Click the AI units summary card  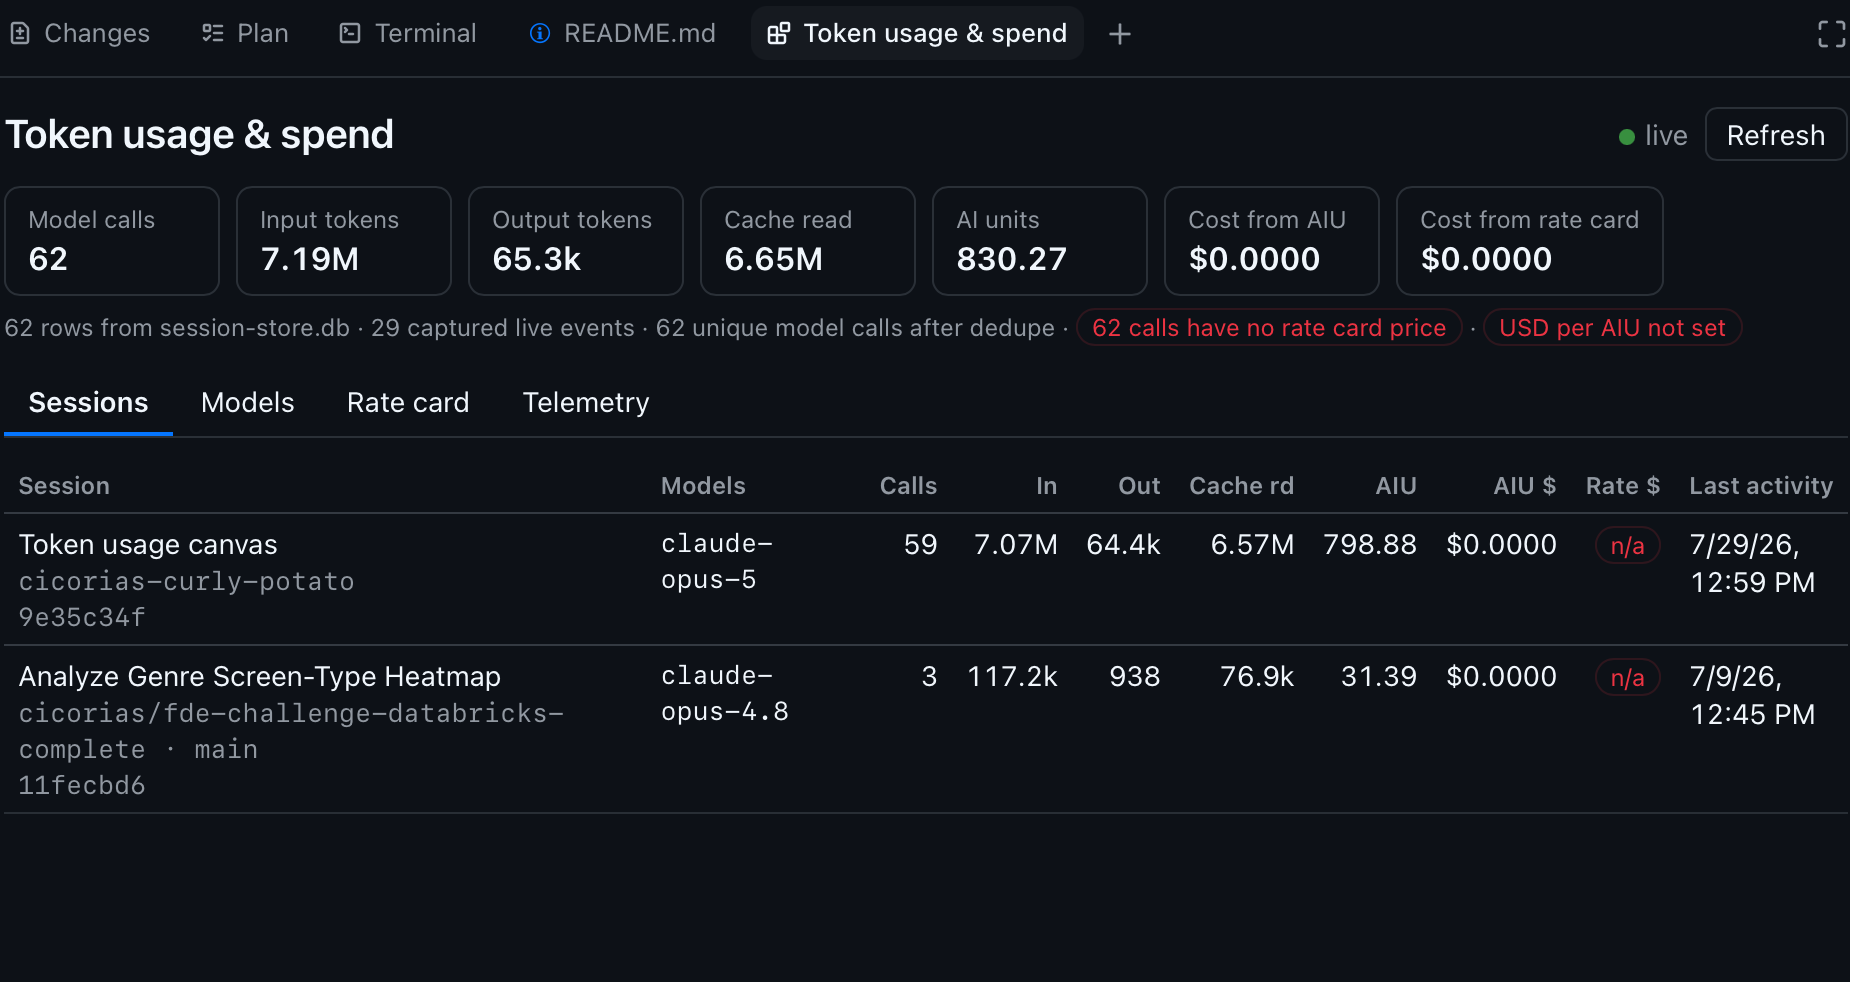click(1040, 241)
